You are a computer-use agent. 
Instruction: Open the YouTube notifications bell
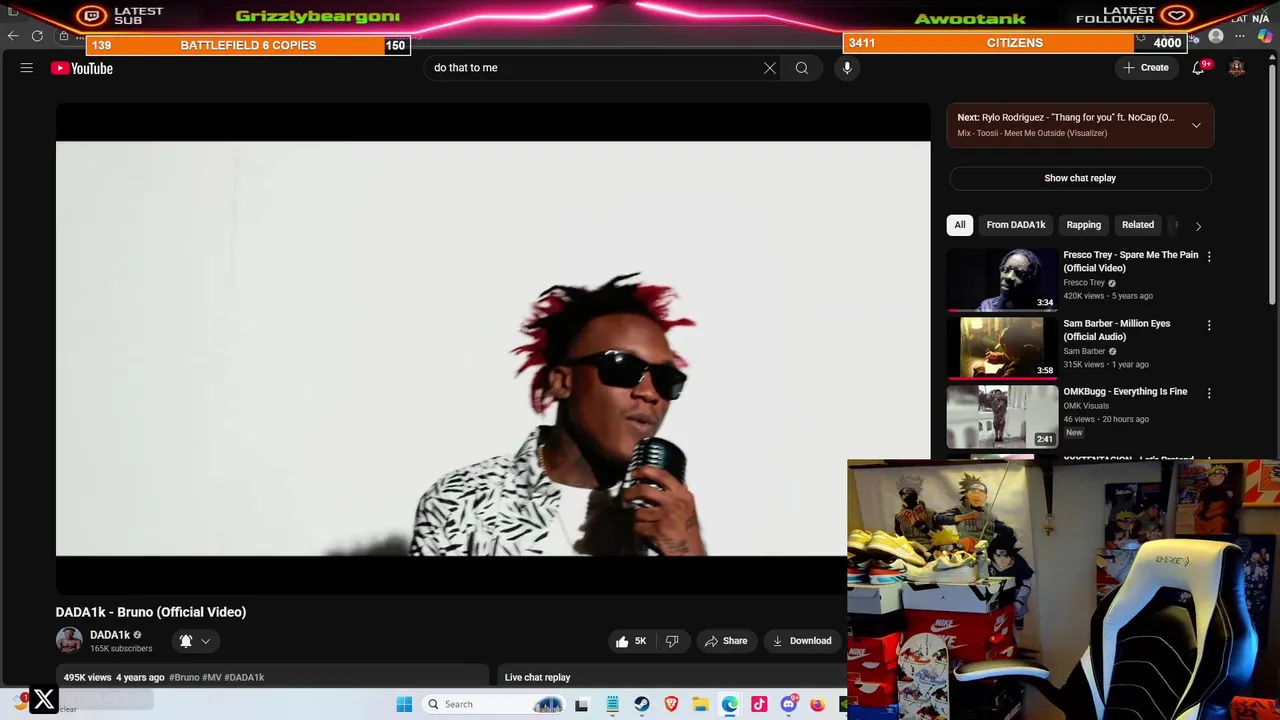pyautogui.click(x=1198, y=68)
